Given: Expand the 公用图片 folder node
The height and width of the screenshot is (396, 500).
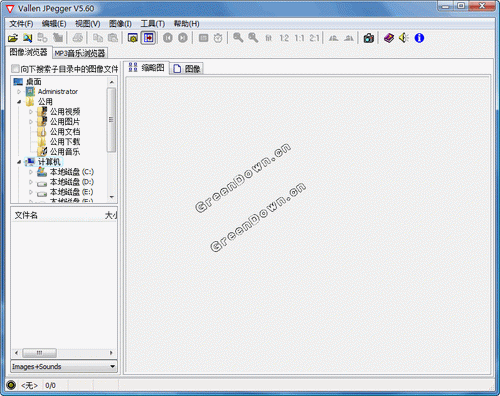Looking at the screenshot, I should pos(31,122).
